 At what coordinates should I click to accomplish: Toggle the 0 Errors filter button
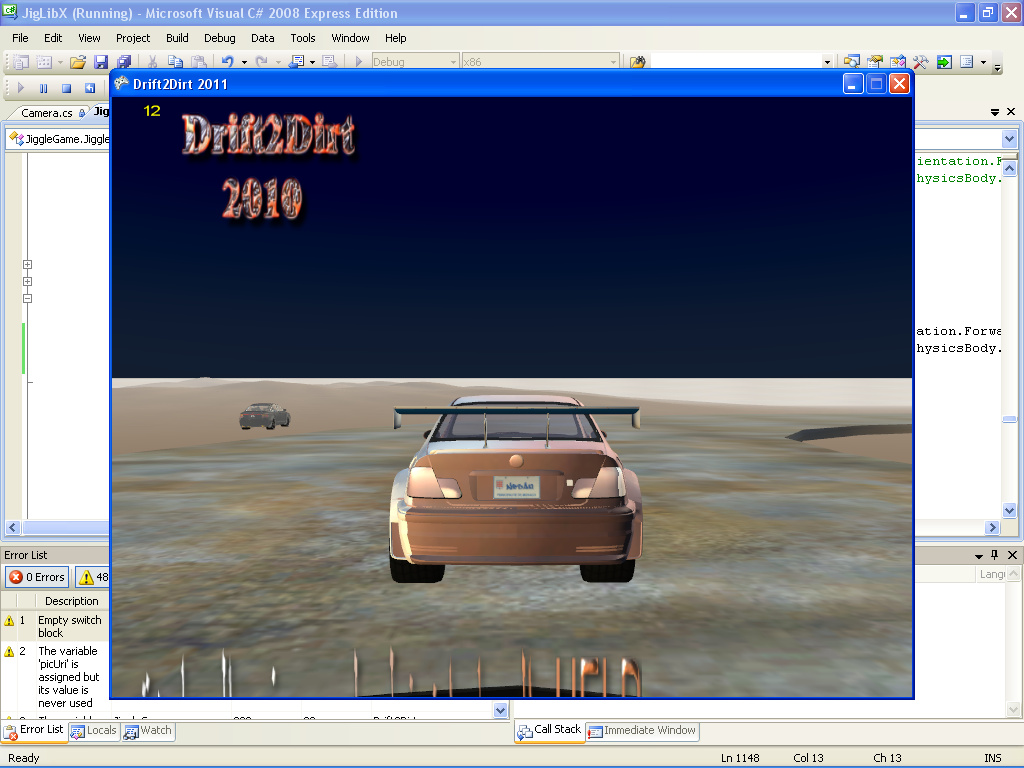37,577
